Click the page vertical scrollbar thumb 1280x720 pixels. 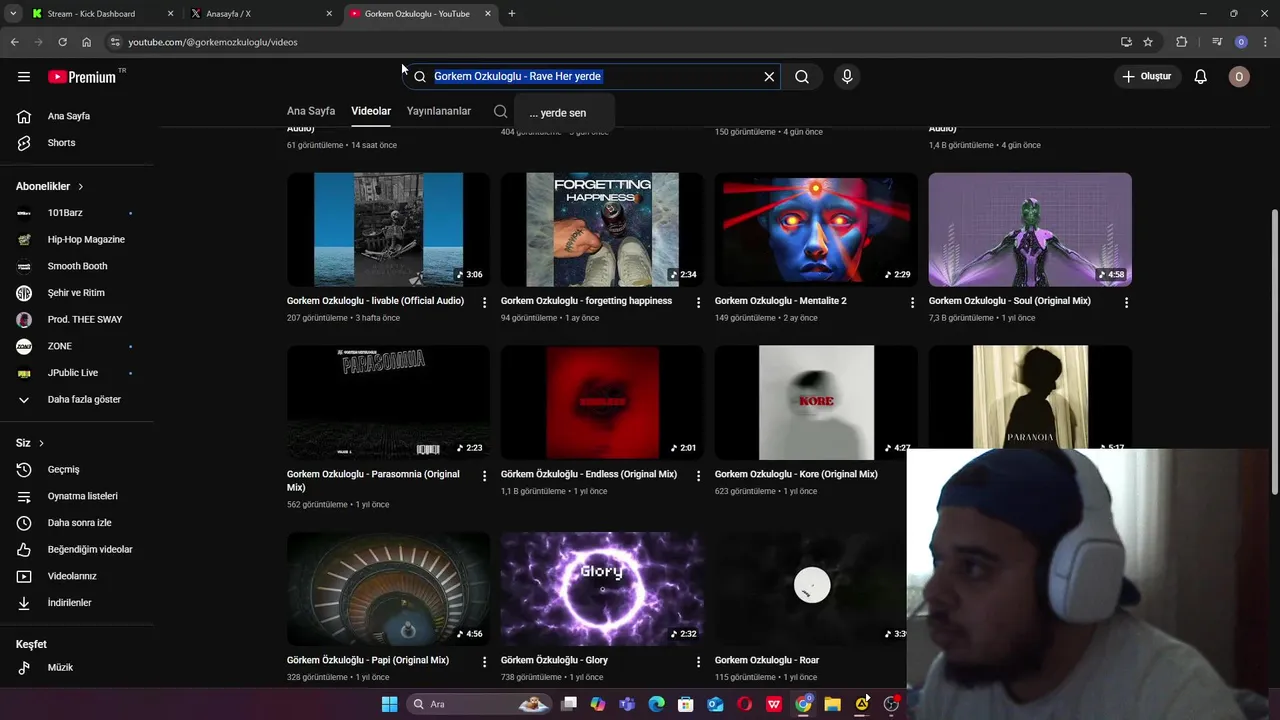[x=1274, y=350]
